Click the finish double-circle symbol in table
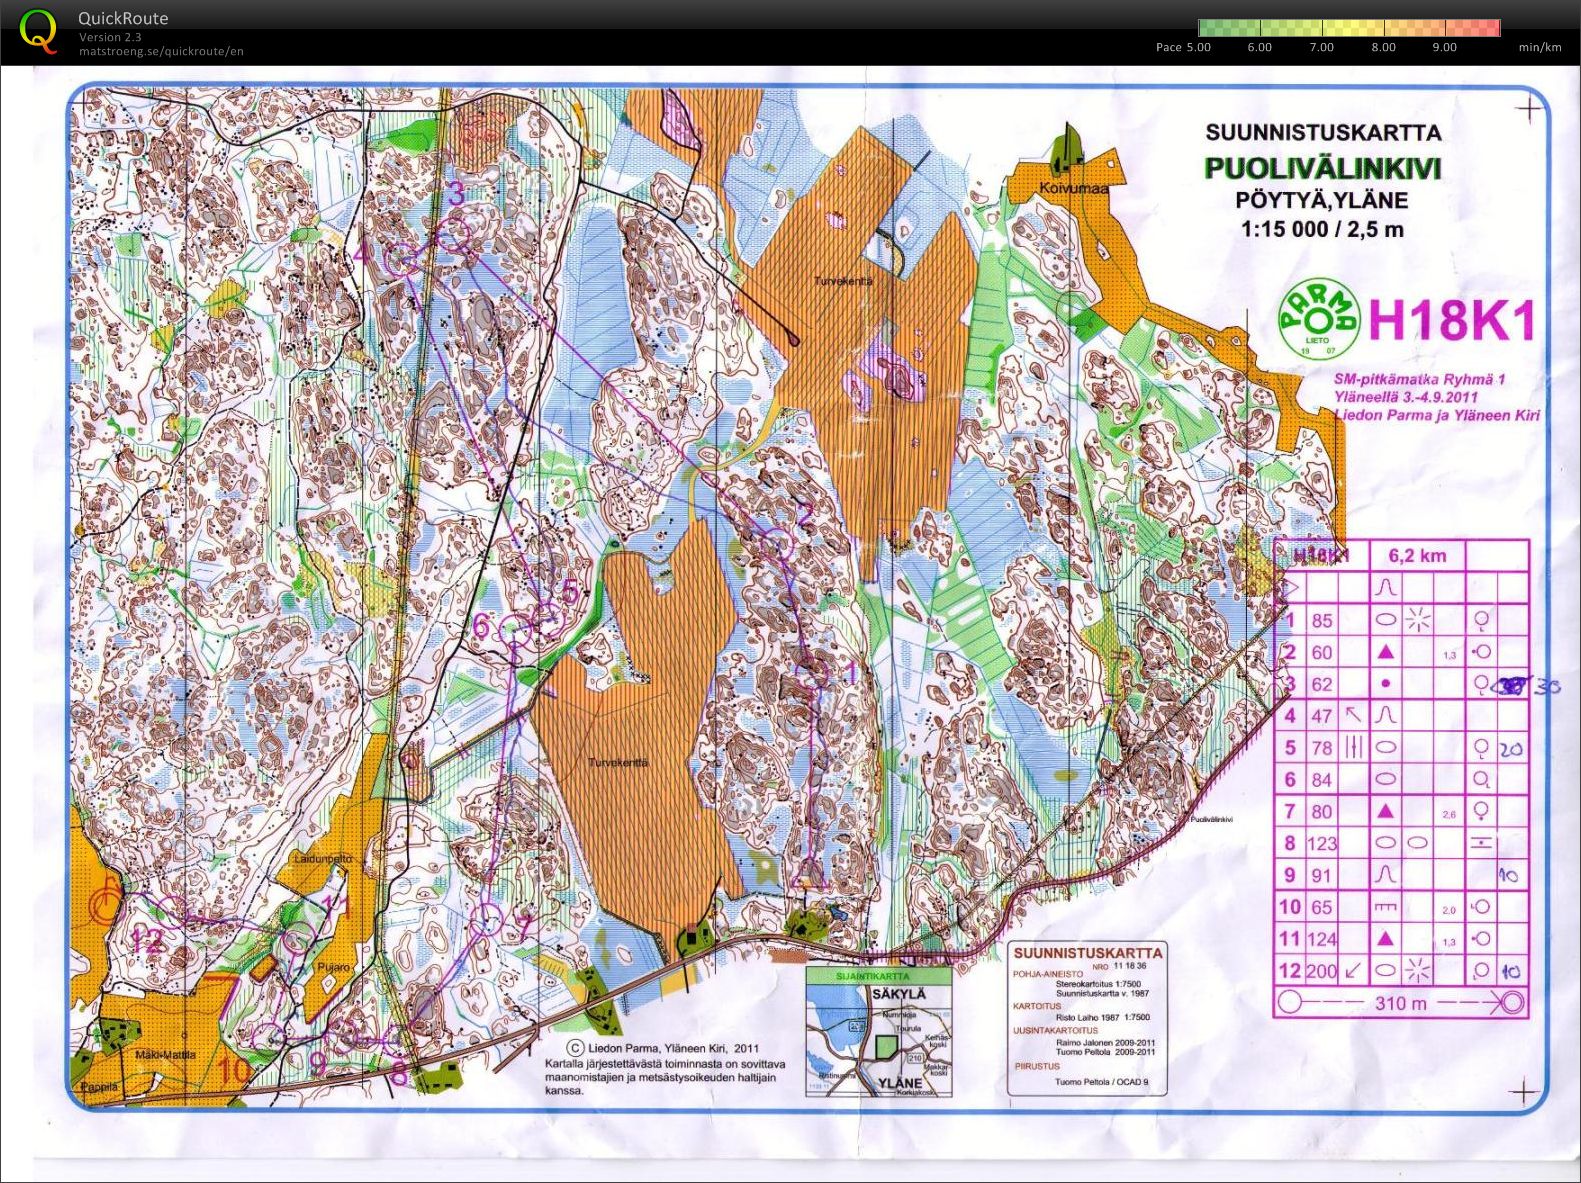 click(x=1512, y=1003)
